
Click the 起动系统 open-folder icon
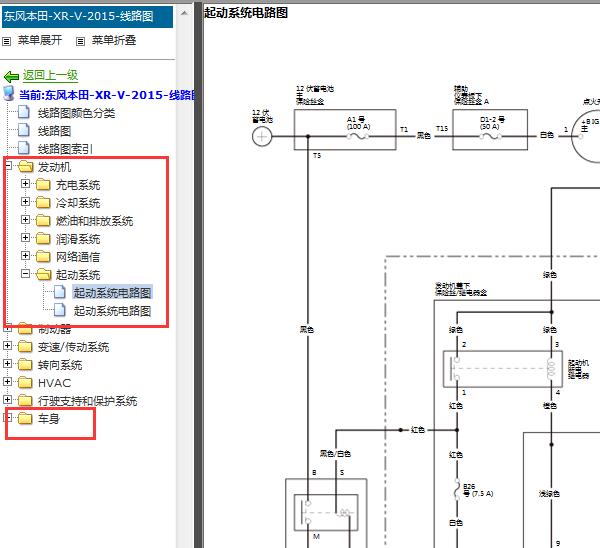tap(44, 274)
